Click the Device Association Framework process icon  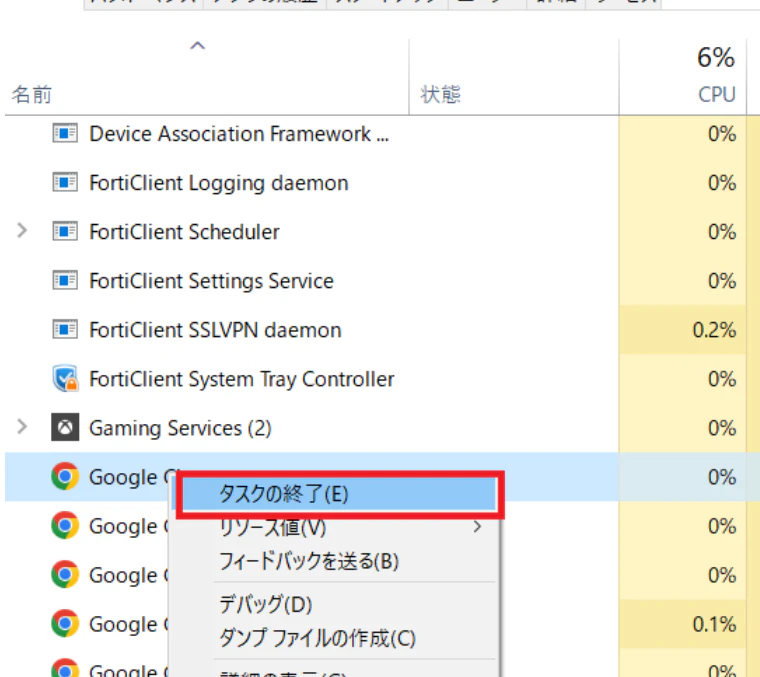65,133
